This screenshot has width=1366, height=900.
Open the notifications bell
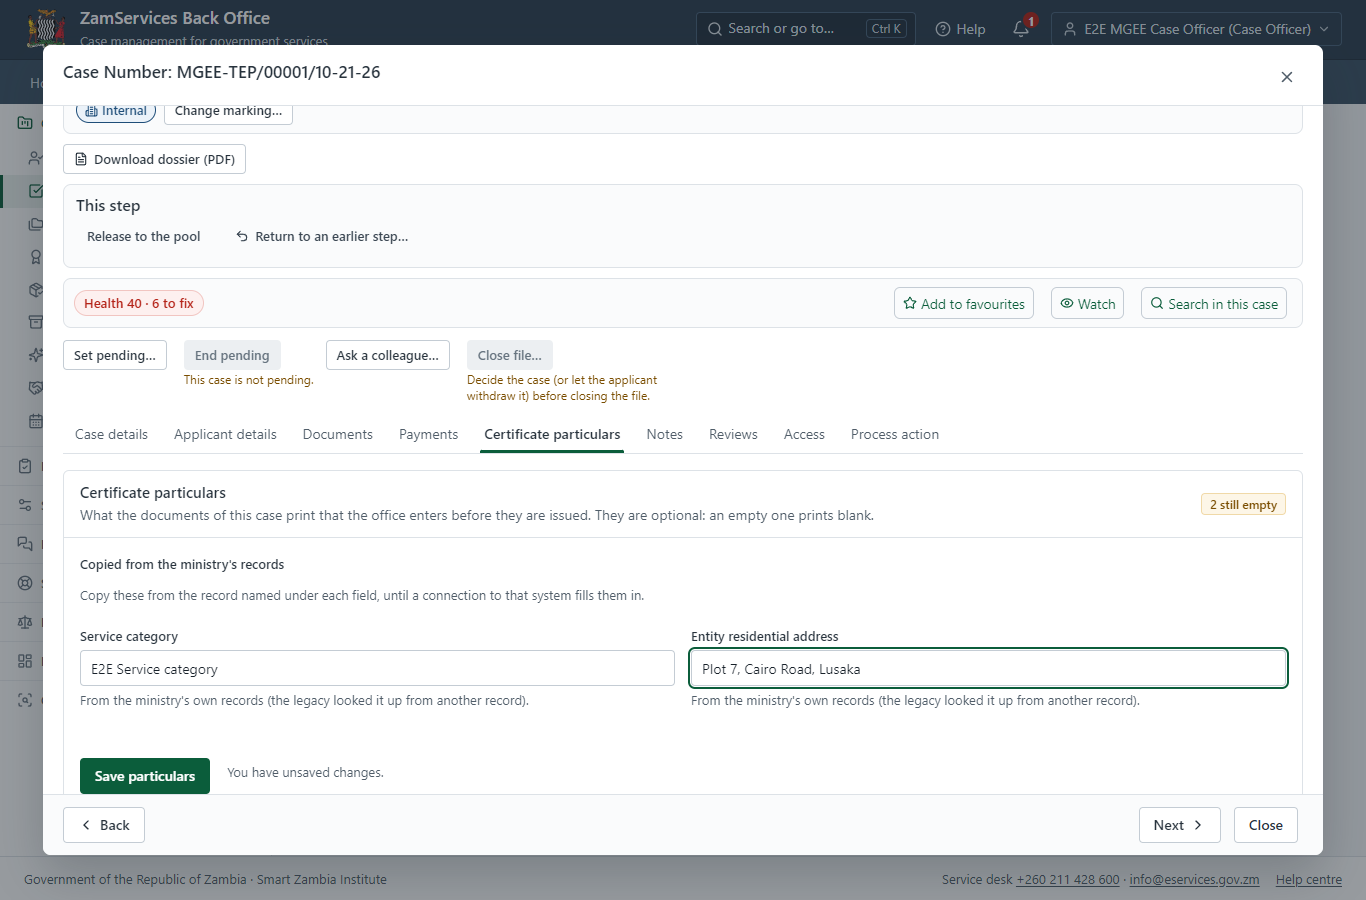[1021, 29]
